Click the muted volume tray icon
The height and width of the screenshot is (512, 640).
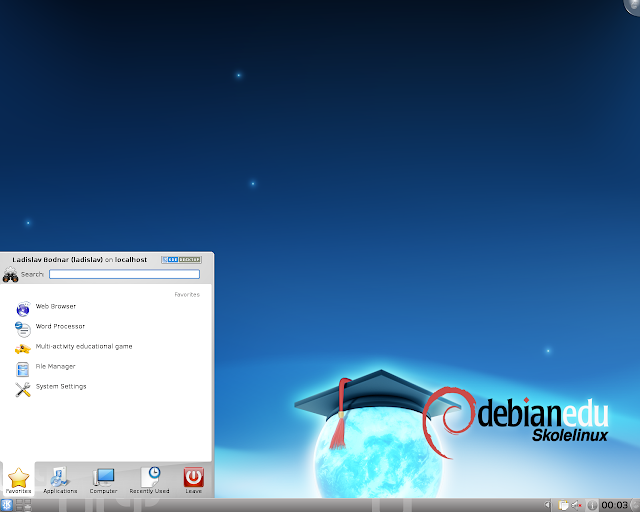[x=576, y=505]
